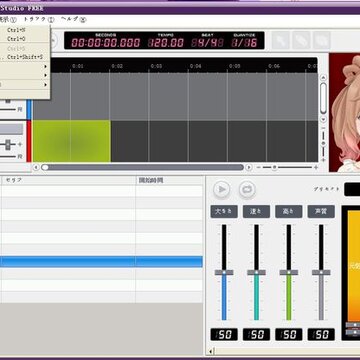Open the トラック (Track) menu
Screen dimensions: 360x360
(39, 19)
